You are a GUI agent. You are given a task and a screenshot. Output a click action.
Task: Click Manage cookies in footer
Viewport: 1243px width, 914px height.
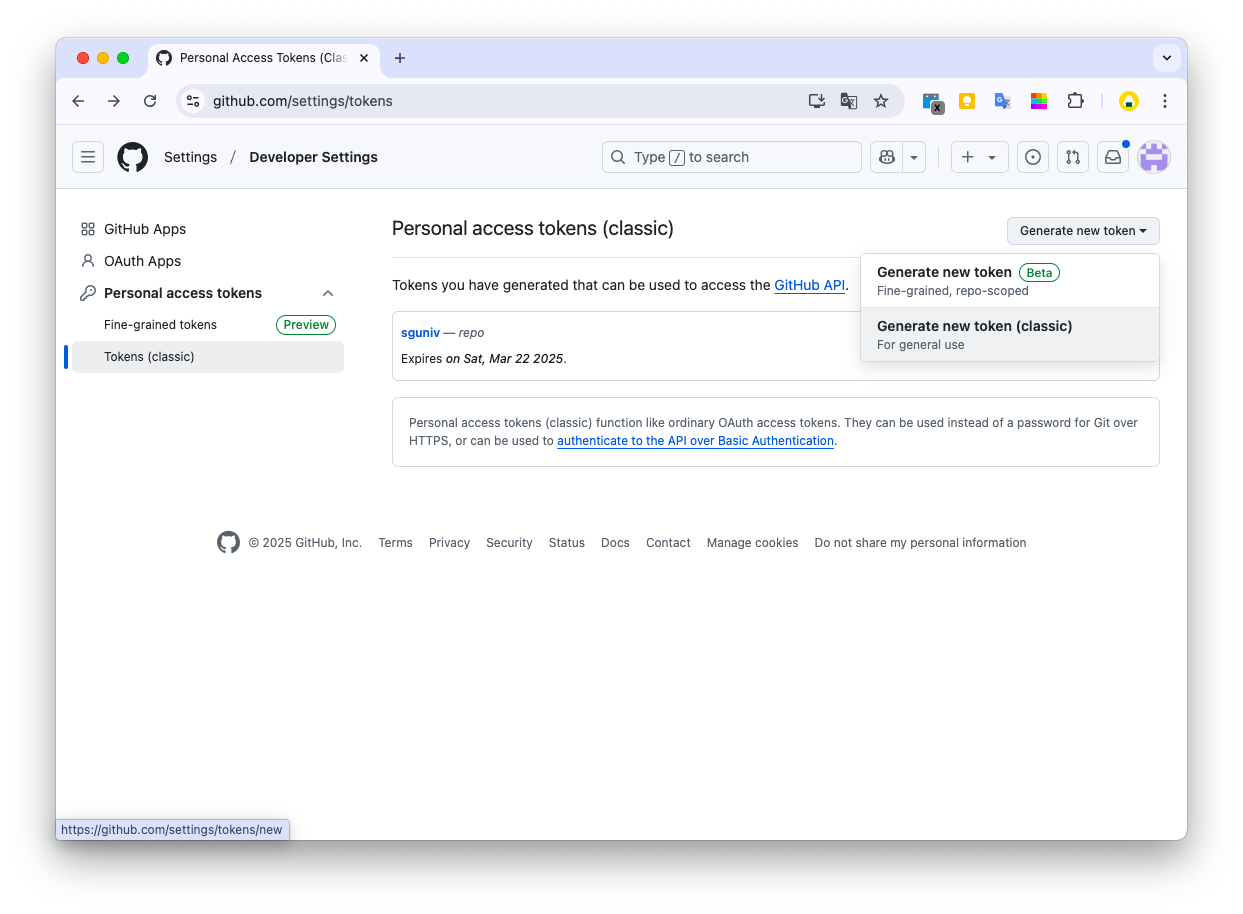coord(752,543)
